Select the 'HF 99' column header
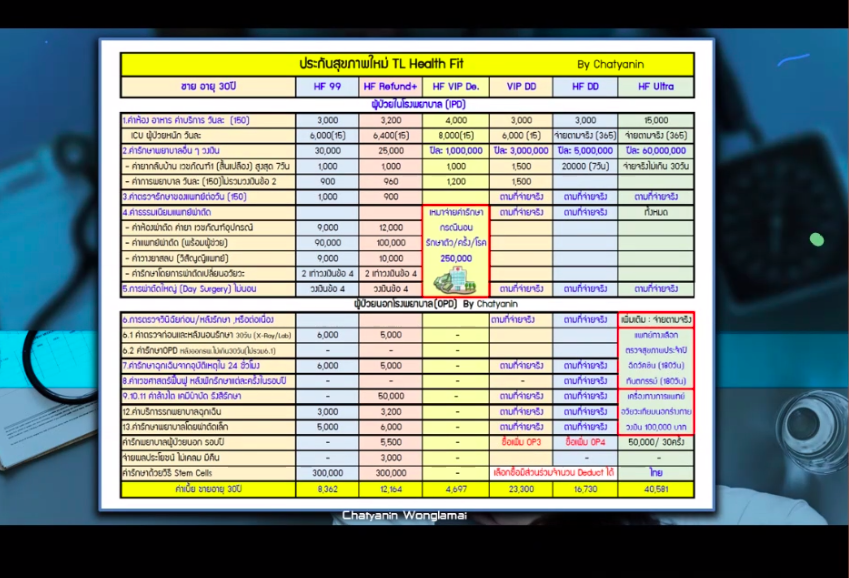849x578 pixels. (x=327, y=87)
